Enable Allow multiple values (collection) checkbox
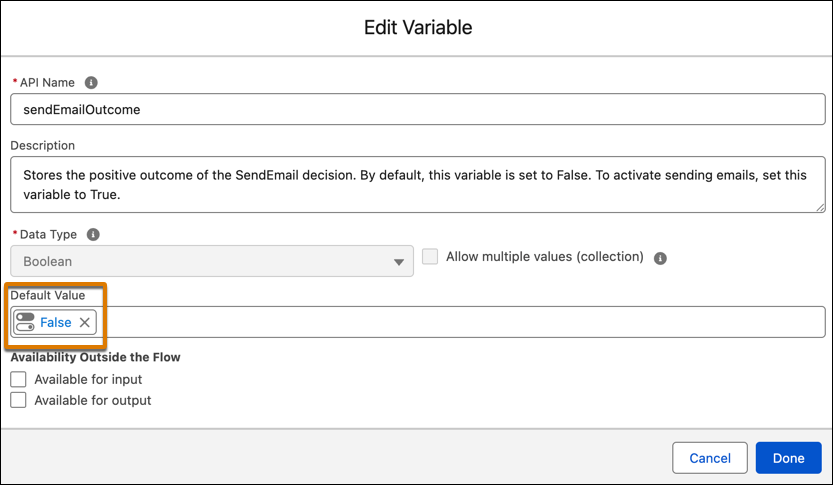This screenshot has height=485, width=833. click(x=430, y=257)
